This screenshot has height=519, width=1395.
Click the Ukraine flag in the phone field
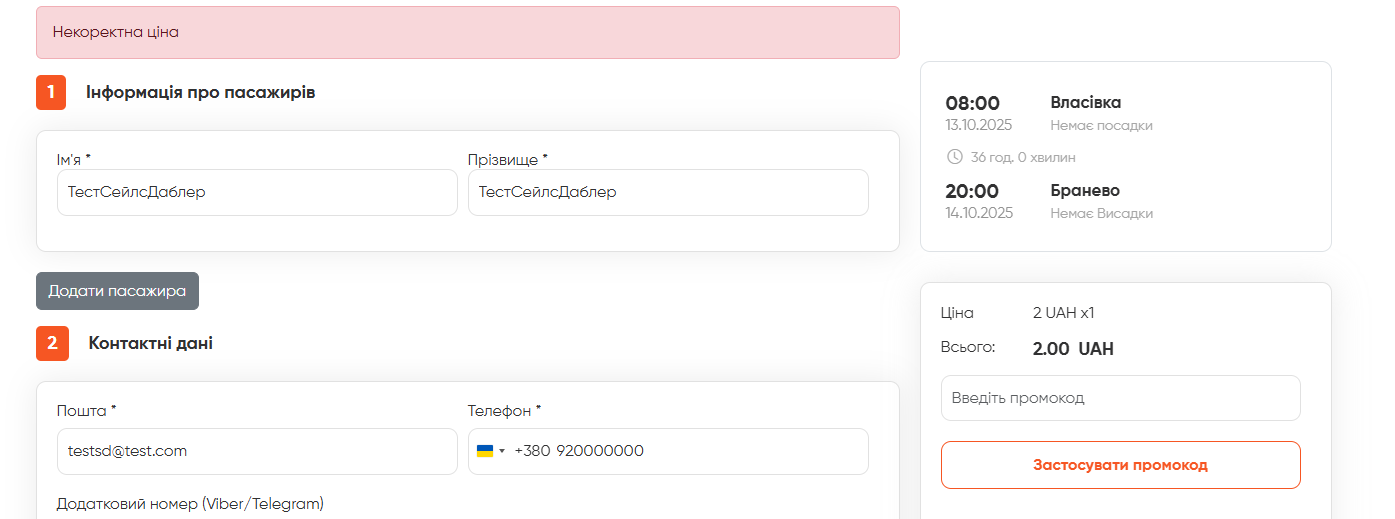[x=485, y=451]
